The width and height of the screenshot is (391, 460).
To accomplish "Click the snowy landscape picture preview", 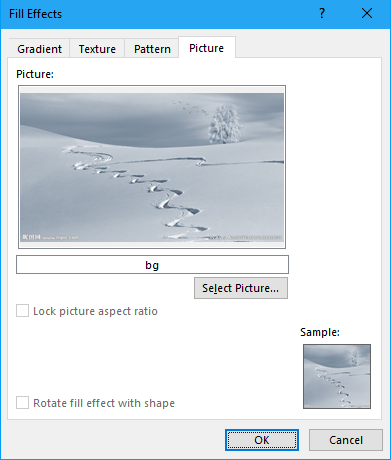I will pos(152,167).
